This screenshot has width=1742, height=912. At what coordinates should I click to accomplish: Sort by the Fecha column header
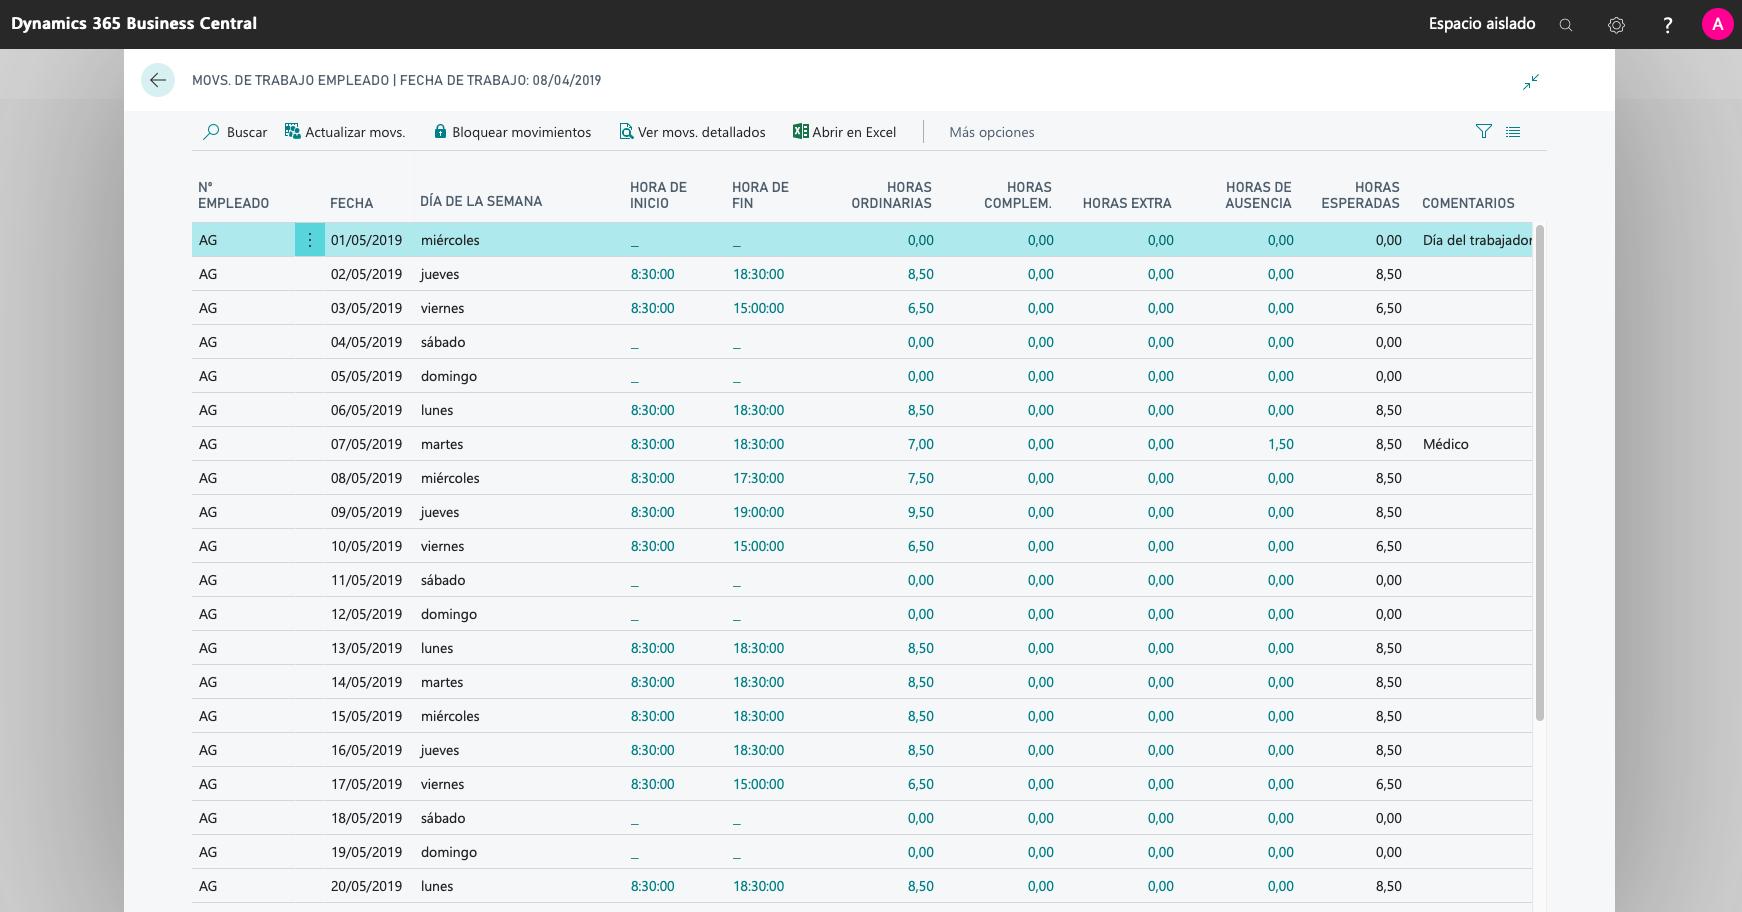point(351,203)
